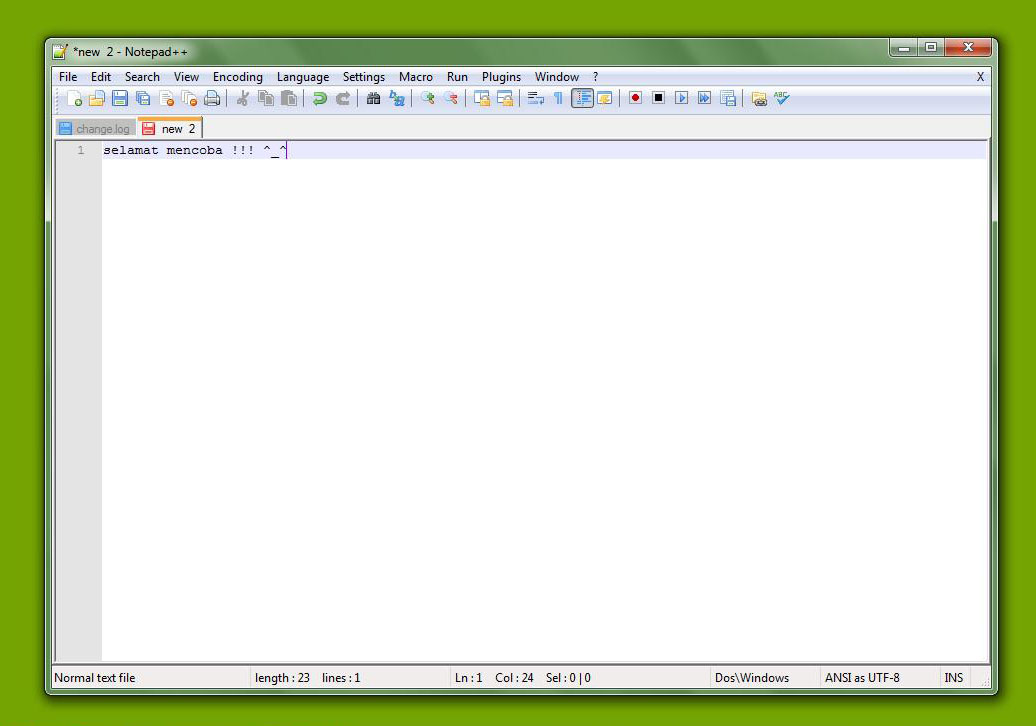
Task: Click 'Normal text file' in status bar
Action: click(x=94, y=677)
